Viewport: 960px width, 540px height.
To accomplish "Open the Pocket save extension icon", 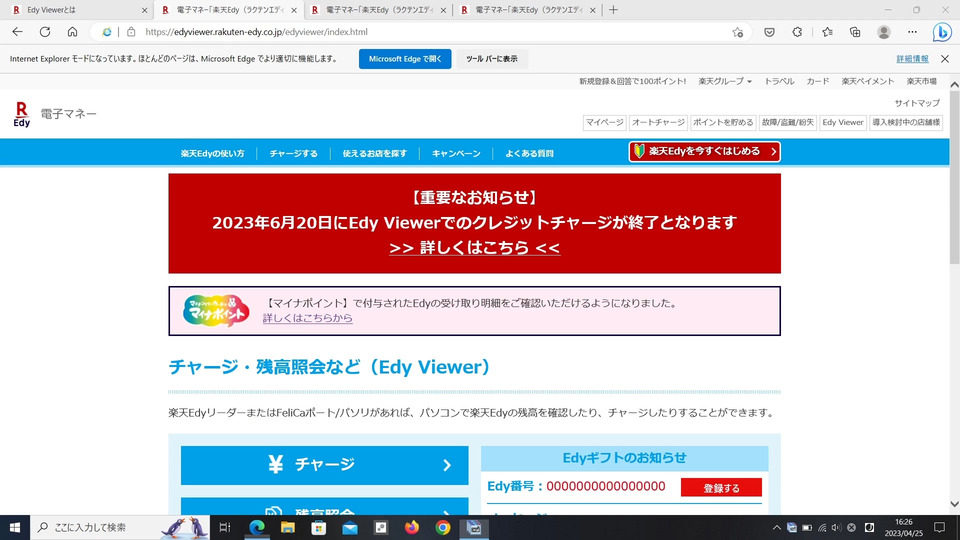I will (x=770, y=32).
